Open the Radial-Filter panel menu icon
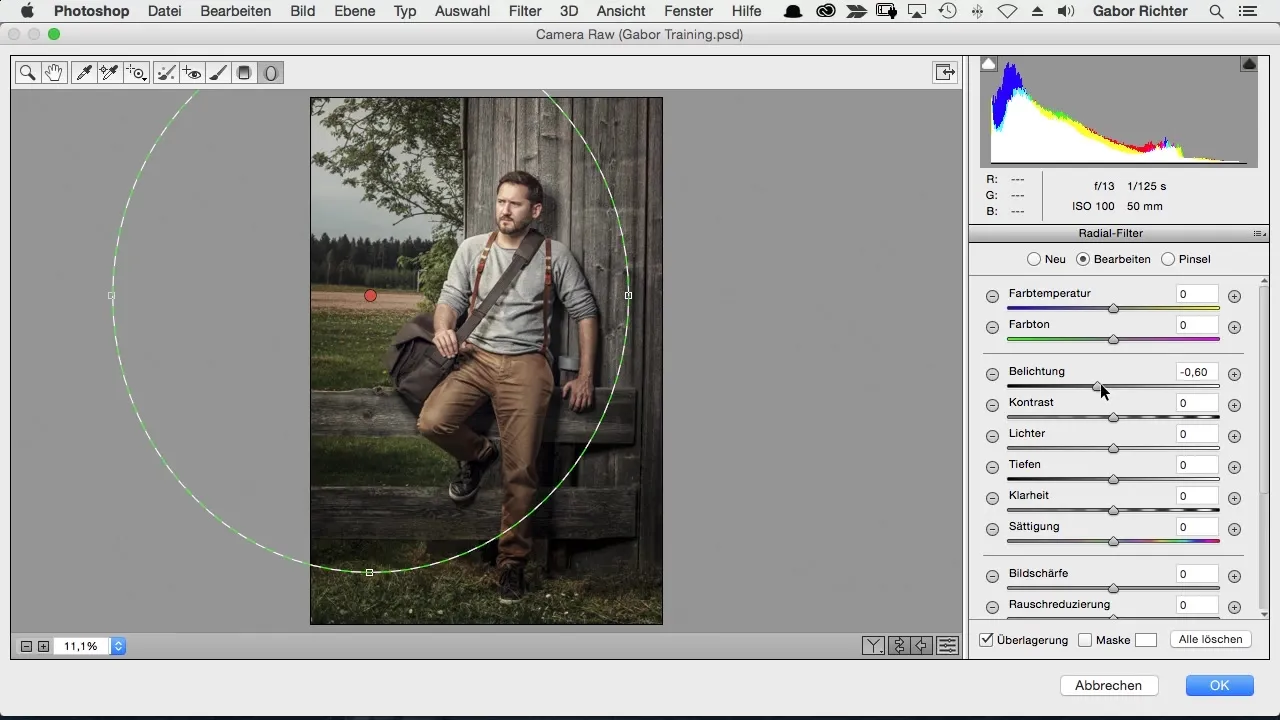The image size is (1280, 720). click(1259, 233)
